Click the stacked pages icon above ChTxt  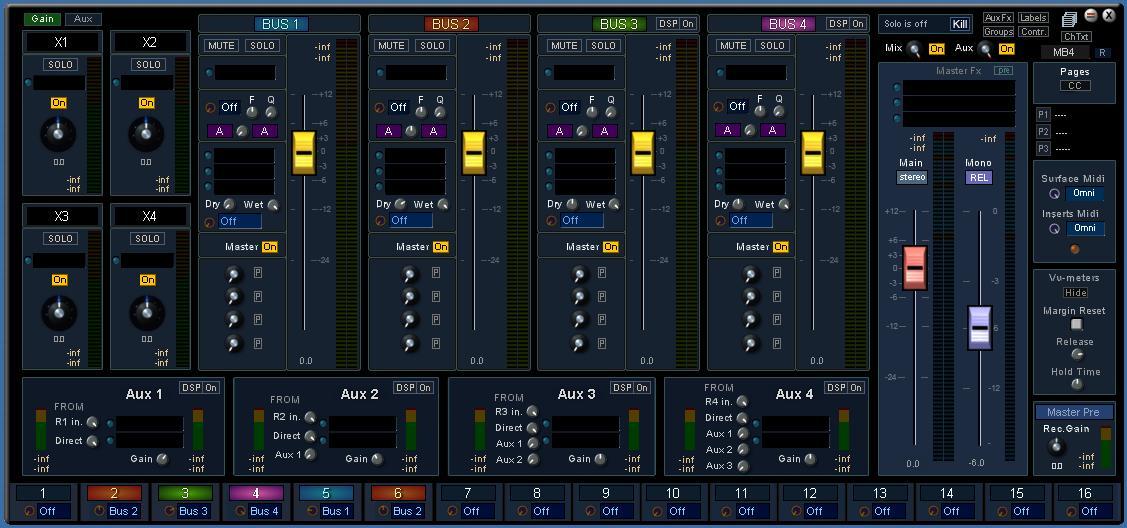click(1069, 19)
